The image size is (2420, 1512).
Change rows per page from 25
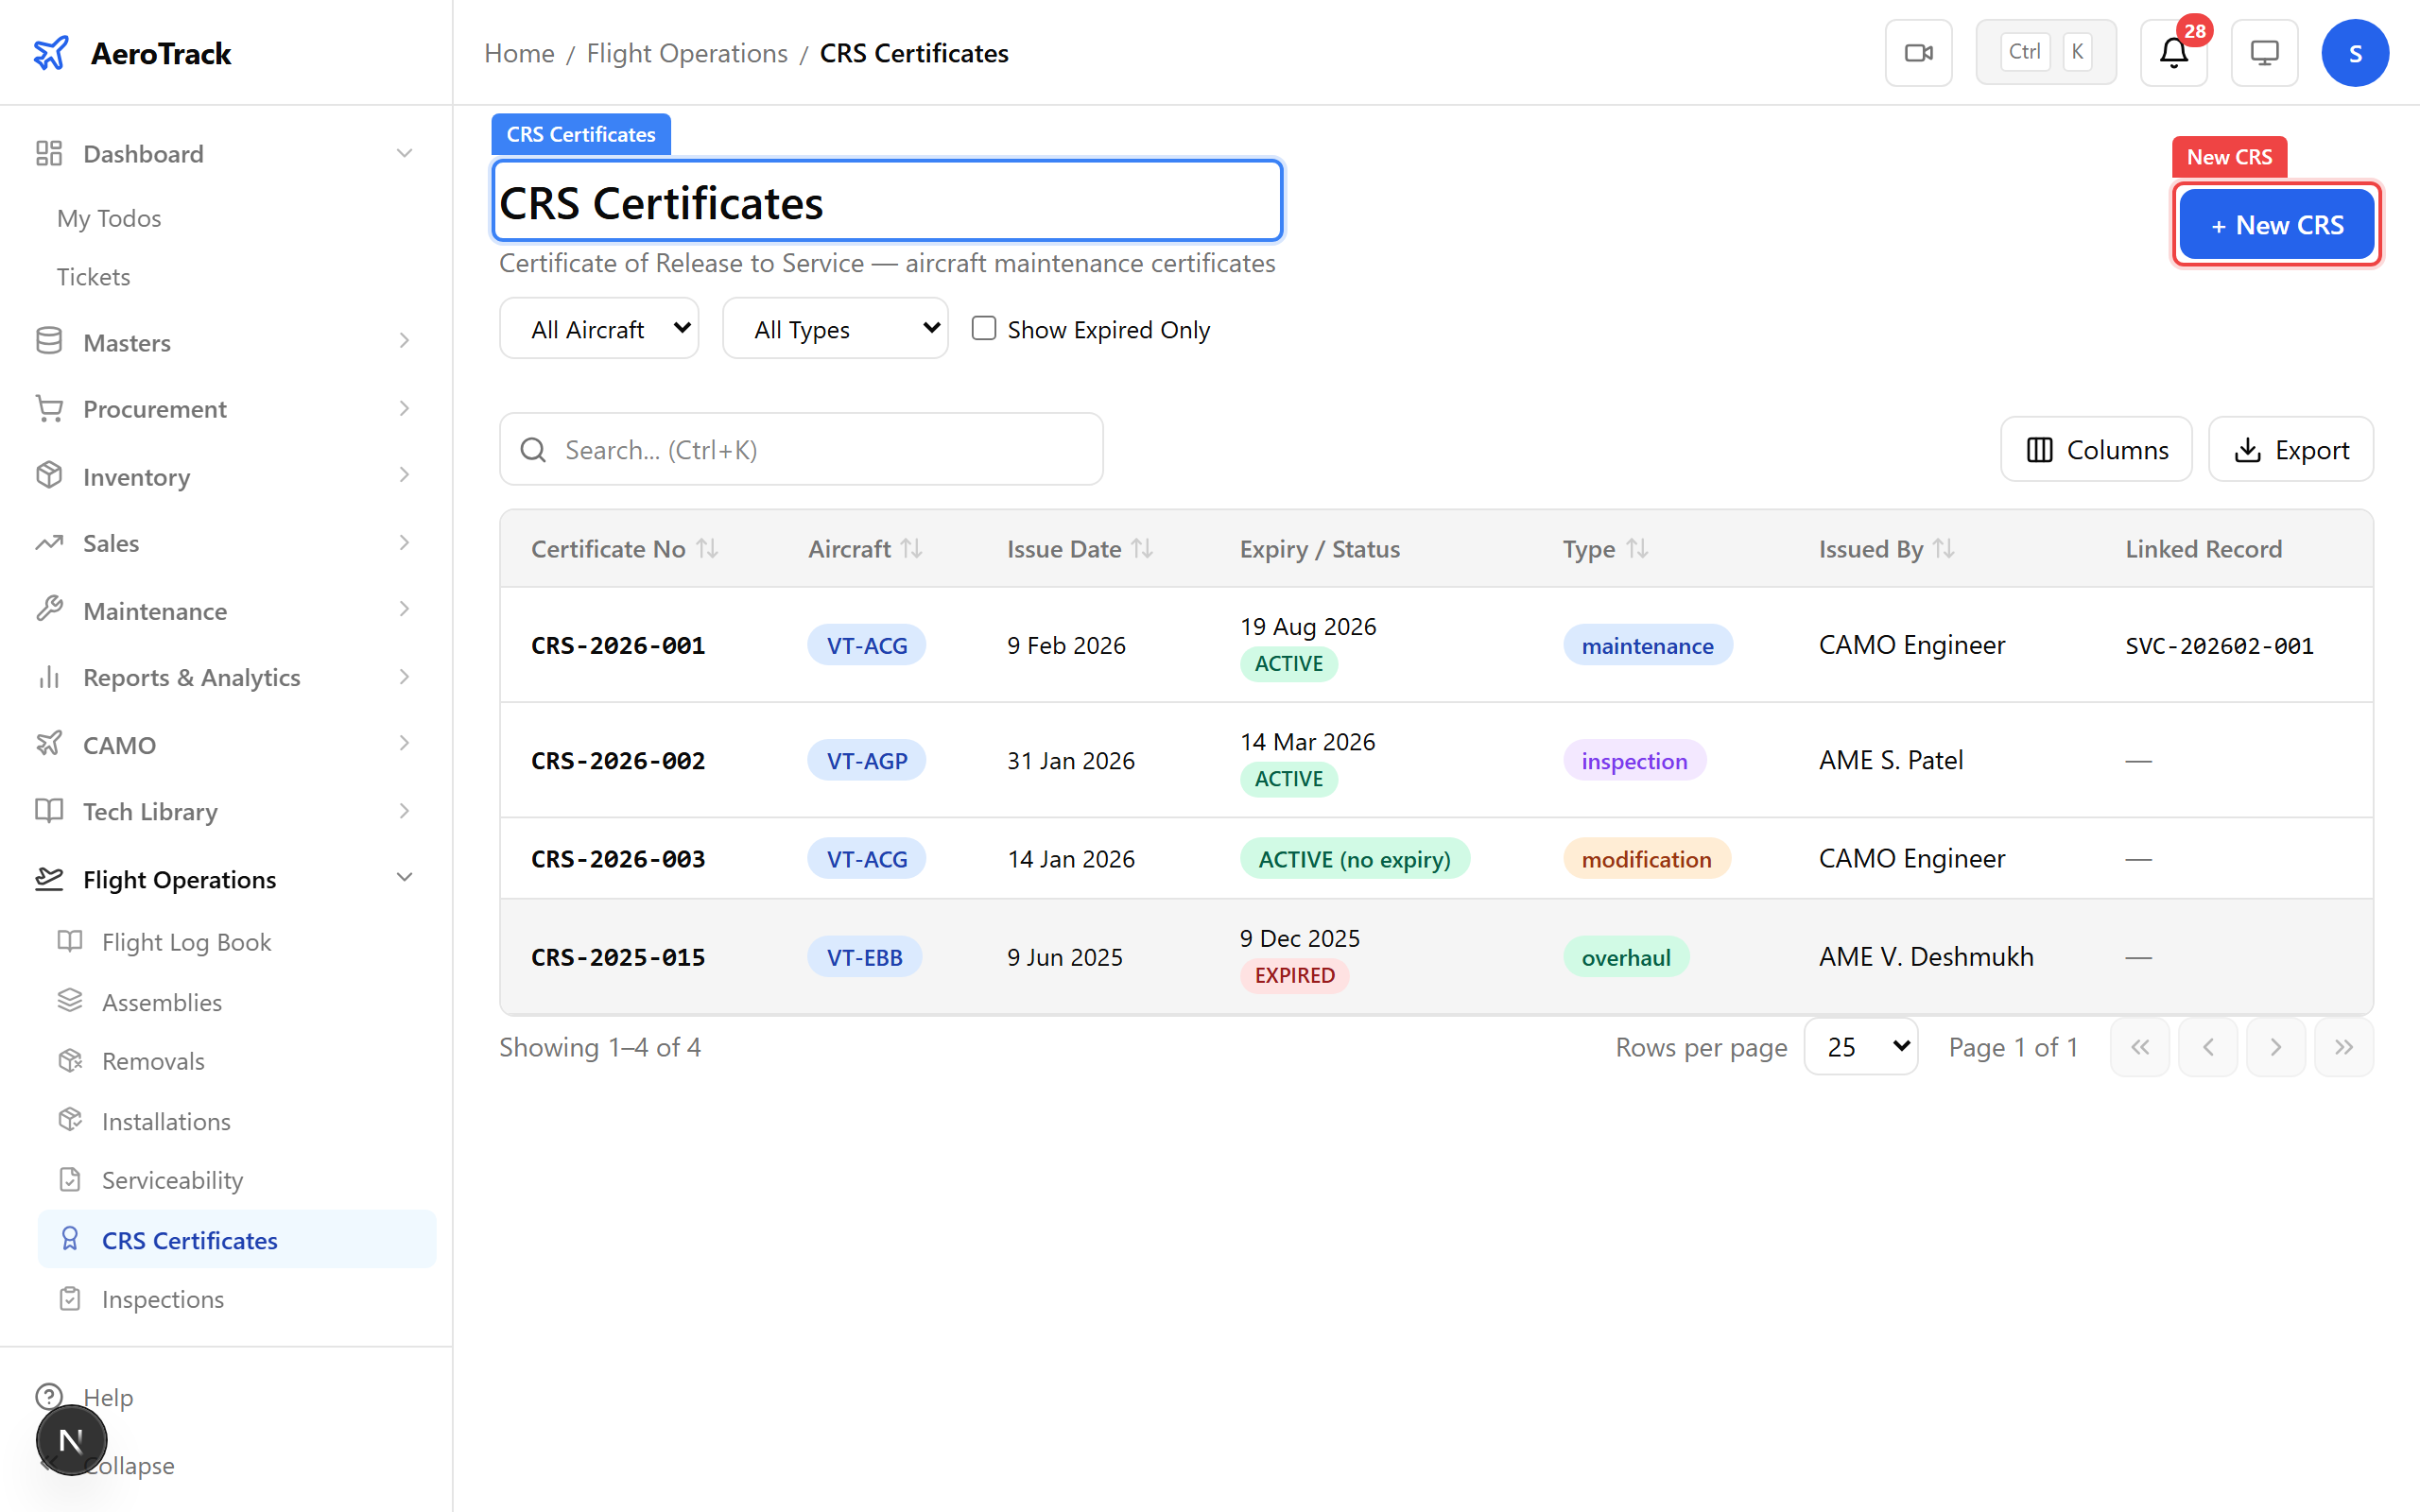tap(1860, 1046)
